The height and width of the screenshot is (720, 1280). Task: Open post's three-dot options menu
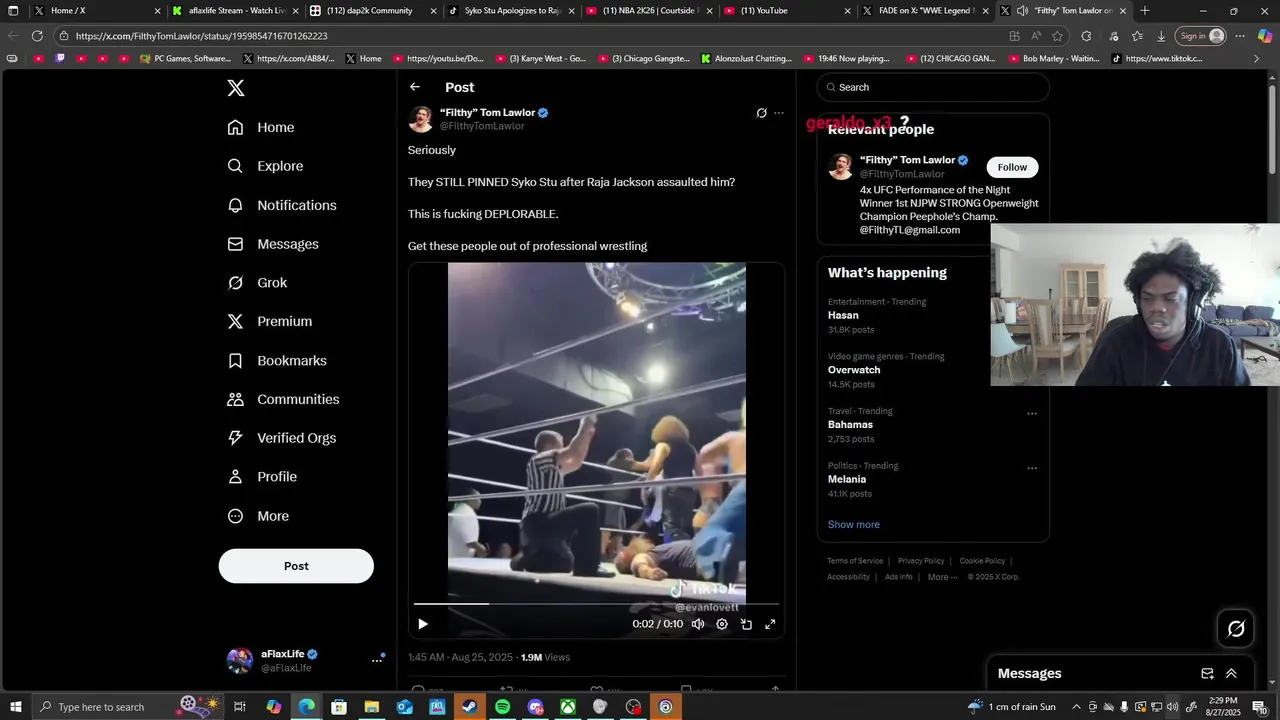click(779, 113)
